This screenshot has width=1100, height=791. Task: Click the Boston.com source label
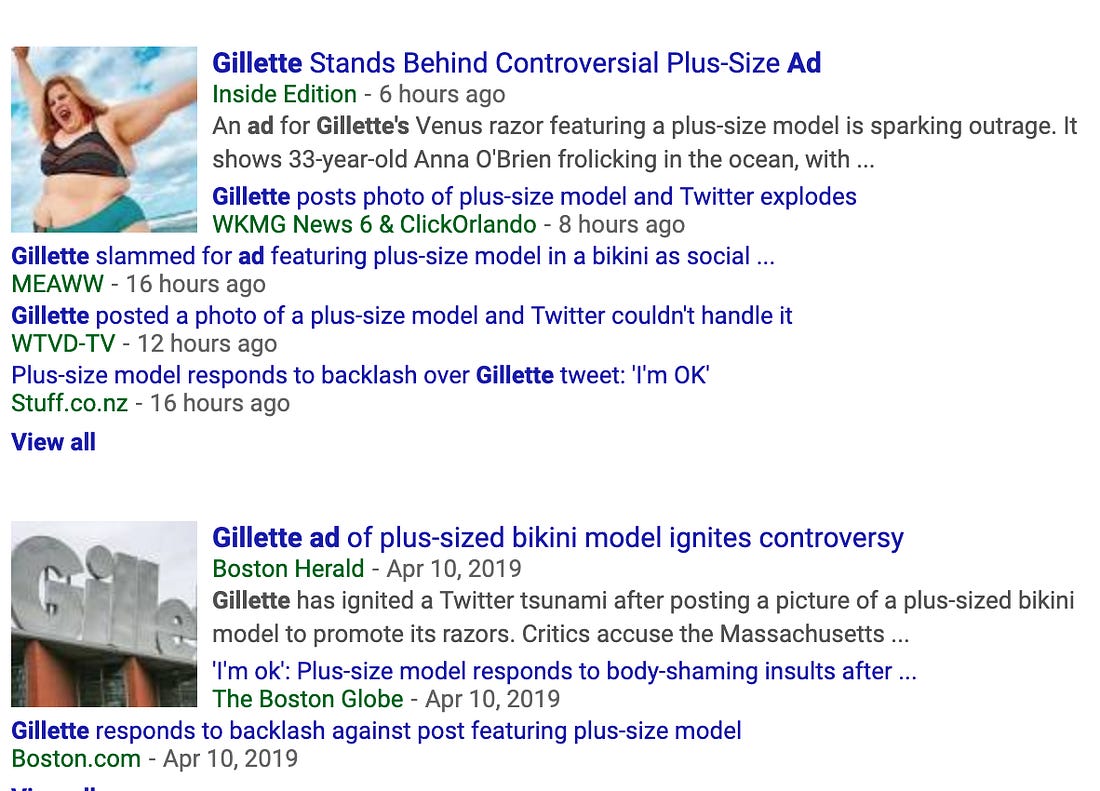76,759
